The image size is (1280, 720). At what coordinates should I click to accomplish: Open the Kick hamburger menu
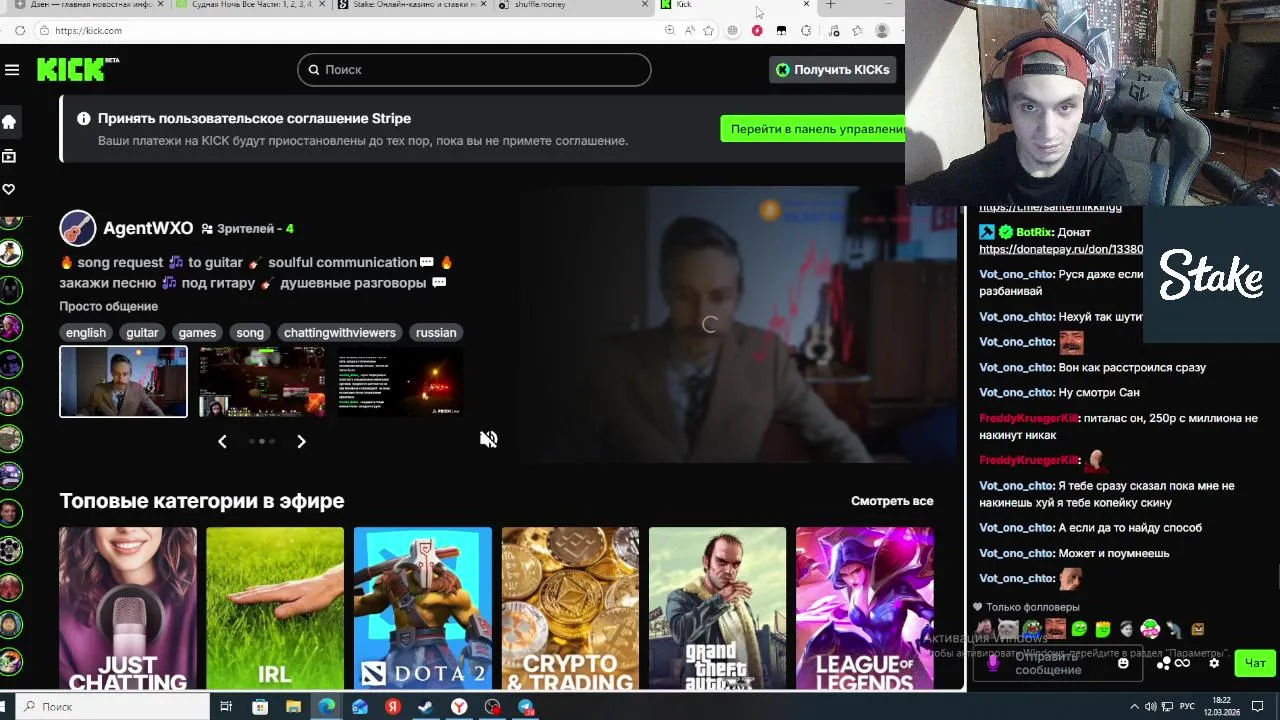click(x=12, y=70)
